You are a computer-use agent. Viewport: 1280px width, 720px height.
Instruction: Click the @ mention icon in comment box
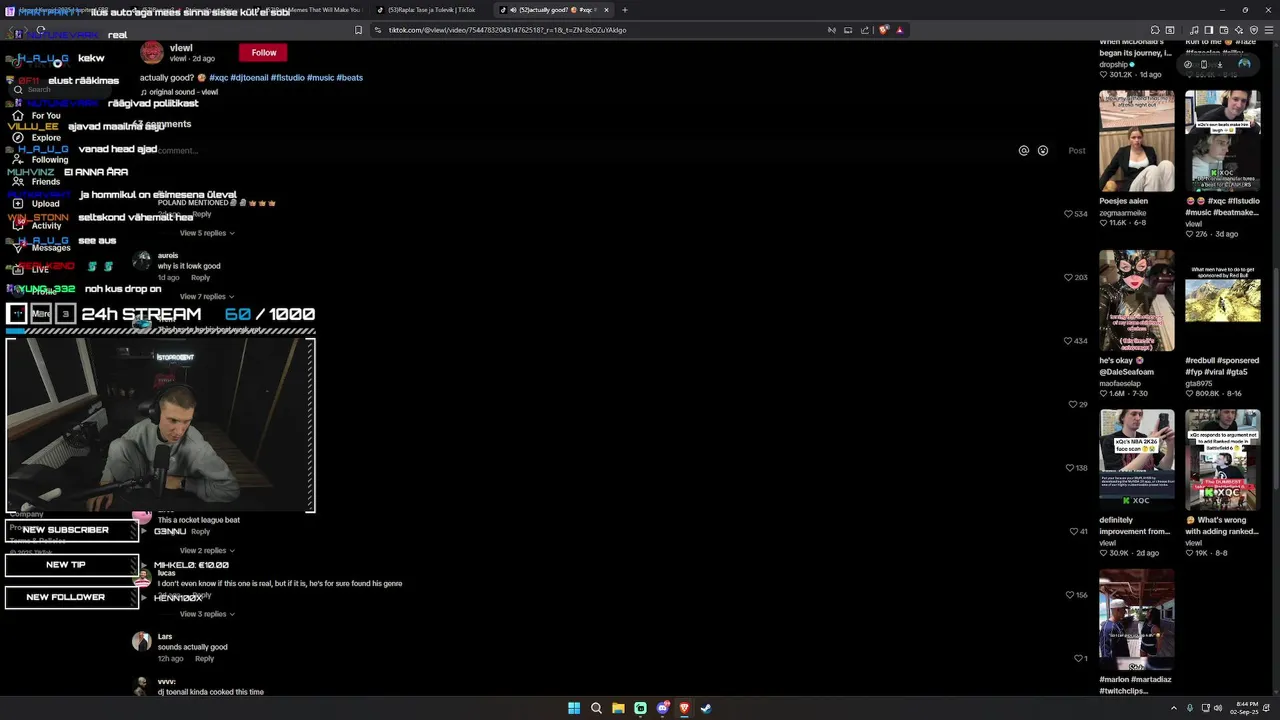tap(1024, 151)
